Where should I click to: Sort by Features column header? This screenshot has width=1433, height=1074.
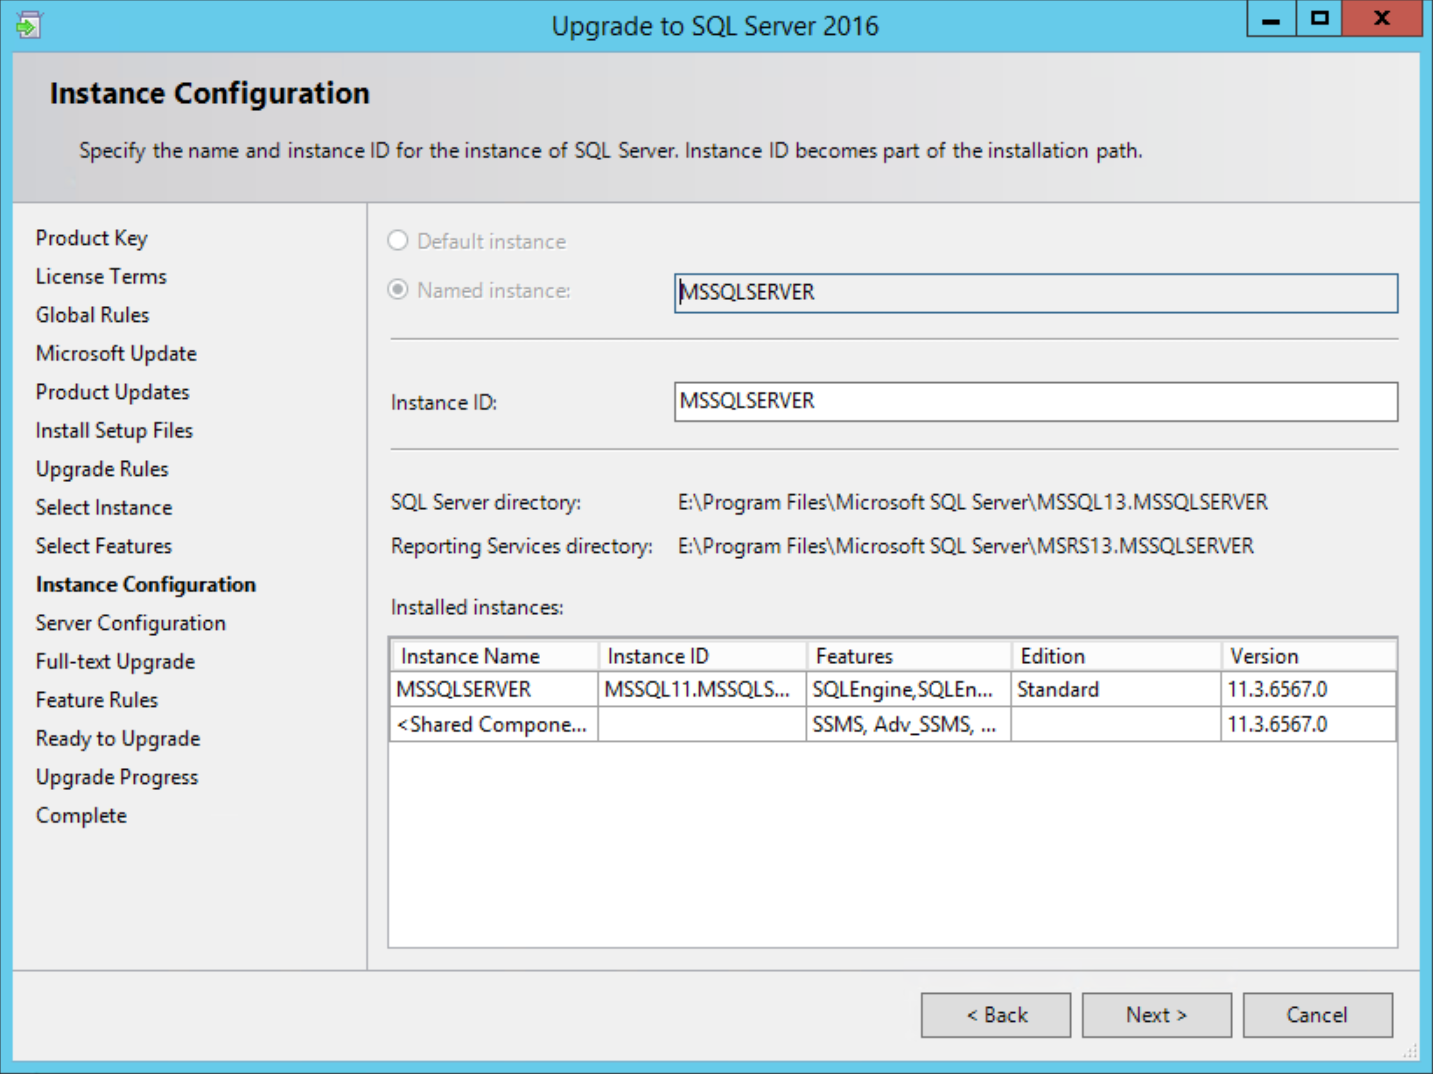[x=909, y=656]
